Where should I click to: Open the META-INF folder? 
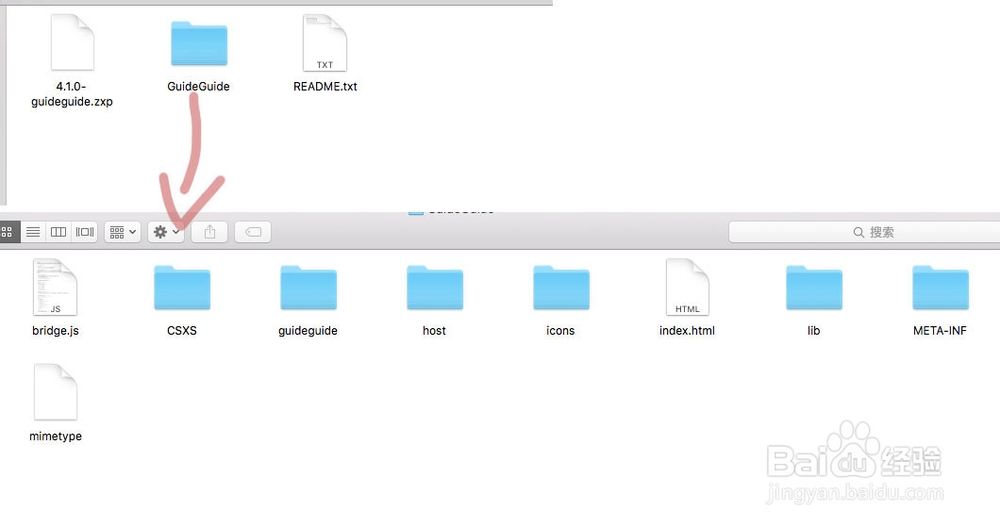940,288
